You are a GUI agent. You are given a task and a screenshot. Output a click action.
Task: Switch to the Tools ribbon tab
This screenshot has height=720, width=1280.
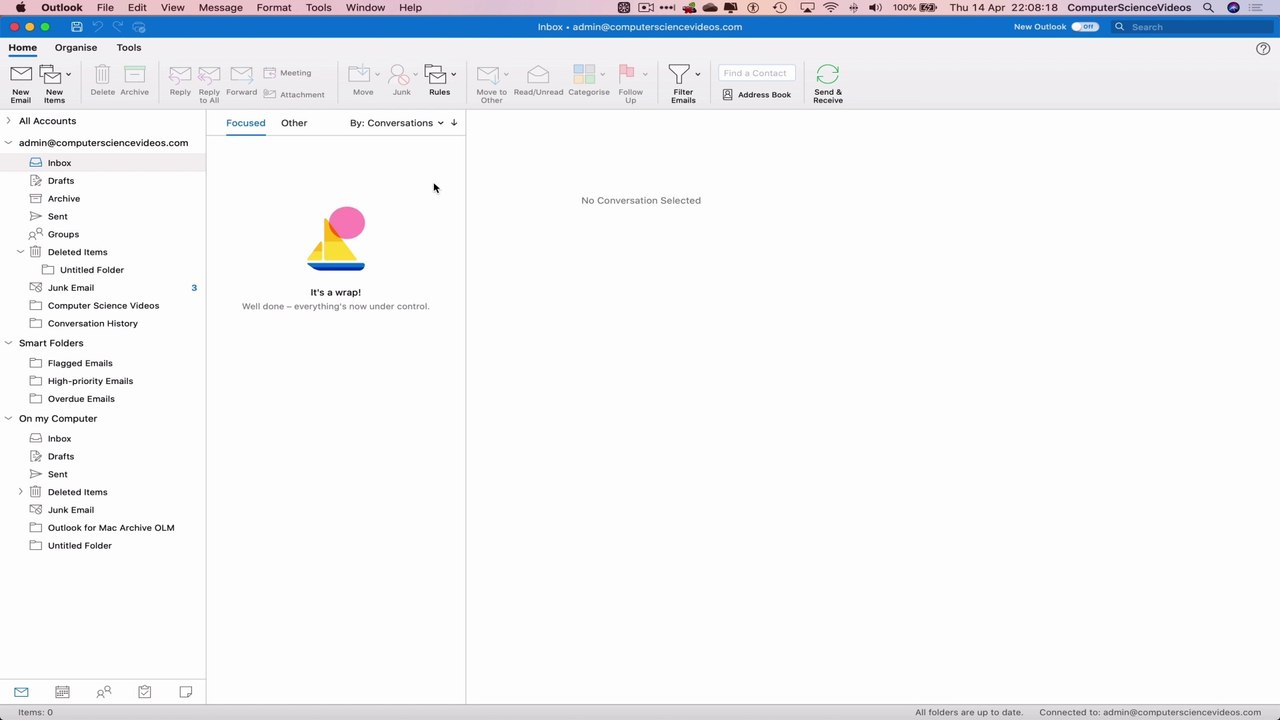(x=129, y=47)
